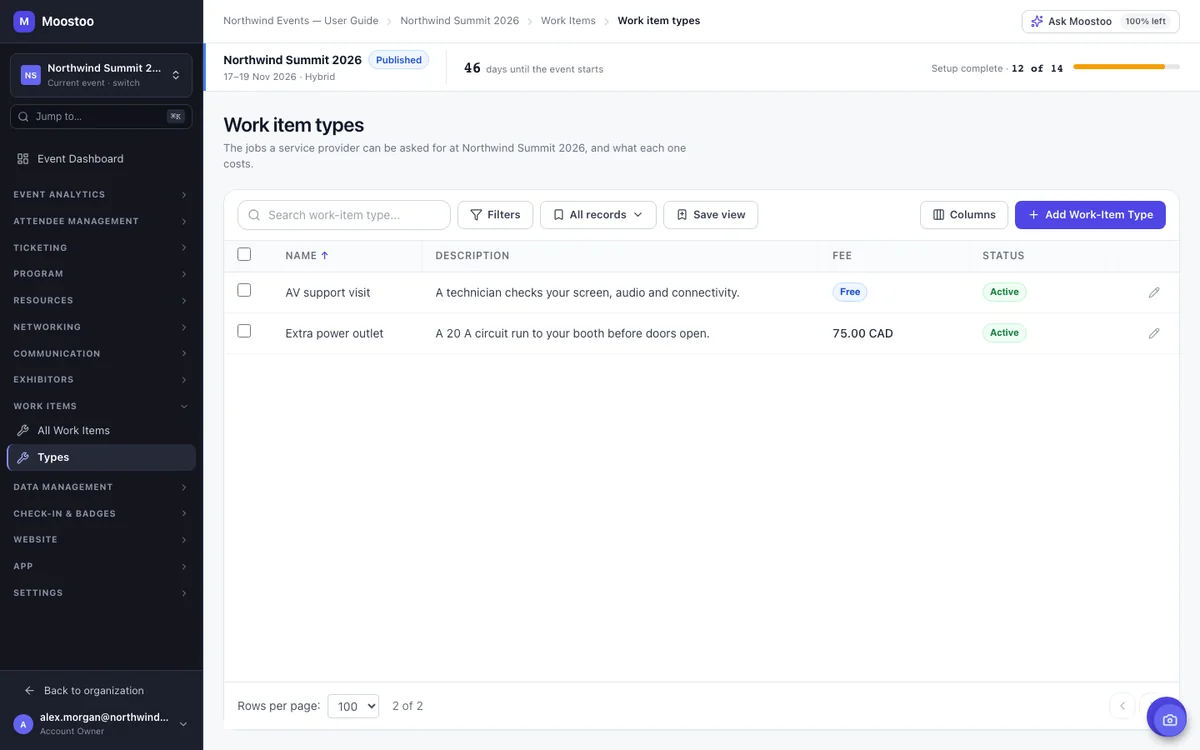Viewport: 1200px width, 750px height.
Task: Expand the Resources section
Action: click(x=101, y=301)
